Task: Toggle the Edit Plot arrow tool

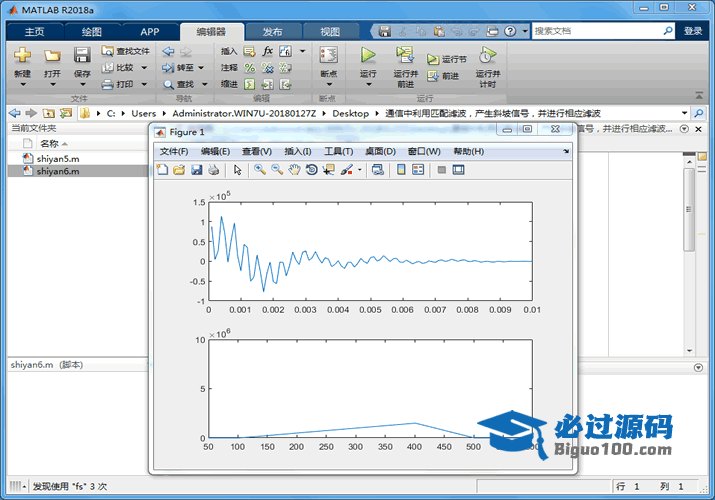Action: 238,170
